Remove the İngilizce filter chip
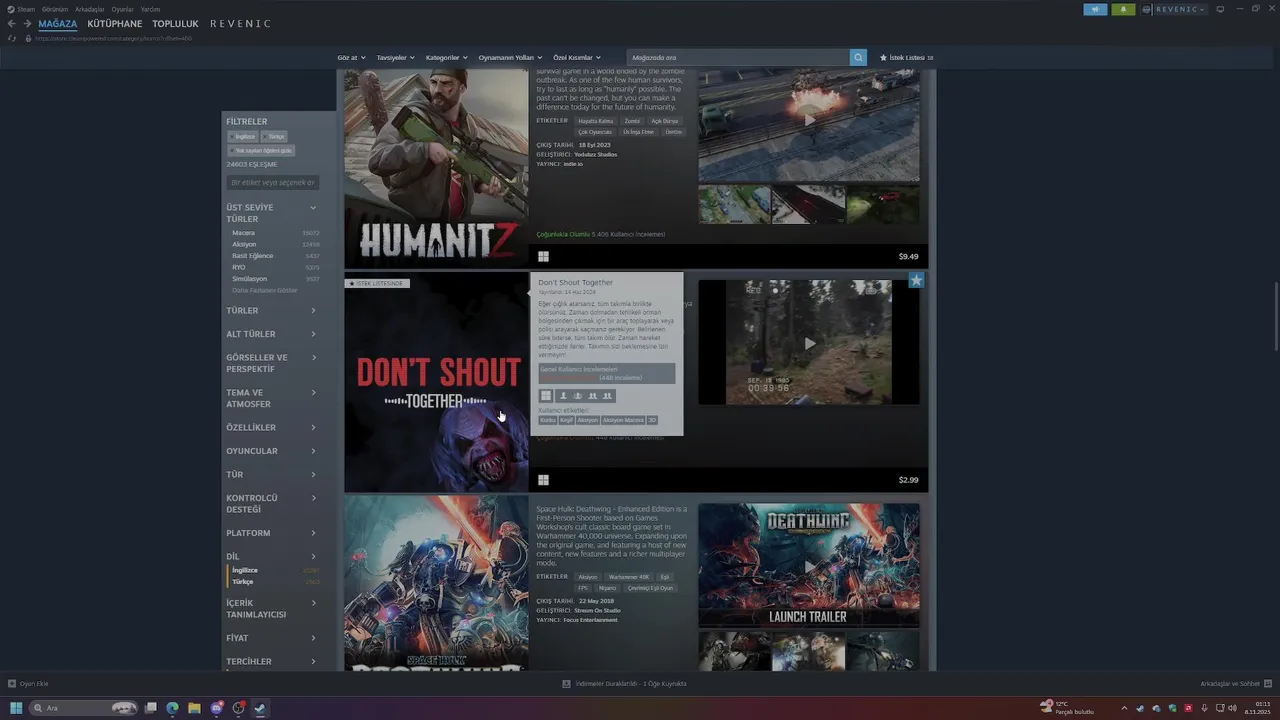This screenshot has height=720, width=1280. pos(242,137)
